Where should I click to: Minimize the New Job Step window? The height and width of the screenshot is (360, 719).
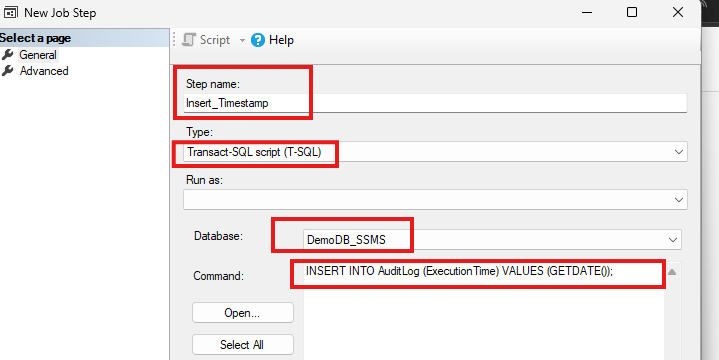587,12
